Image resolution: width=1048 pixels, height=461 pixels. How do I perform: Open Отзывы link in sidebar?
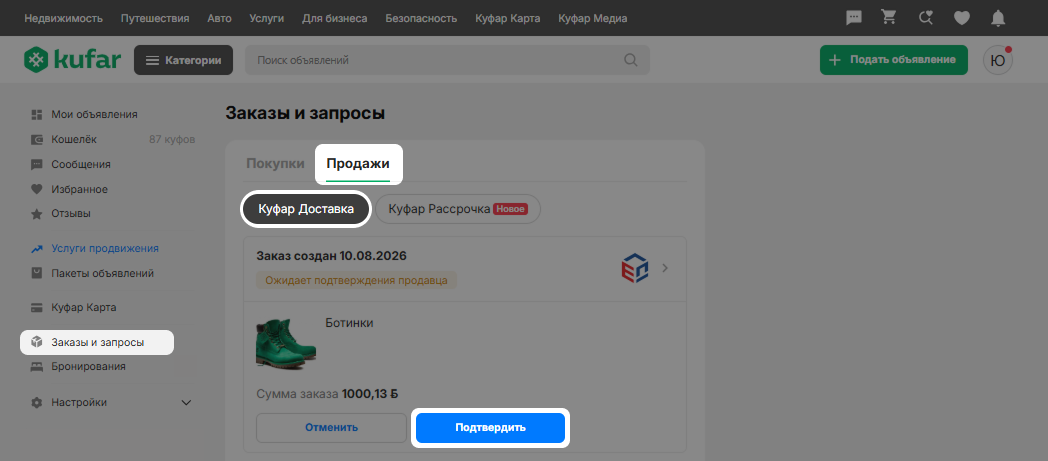(x=71, y=214)
